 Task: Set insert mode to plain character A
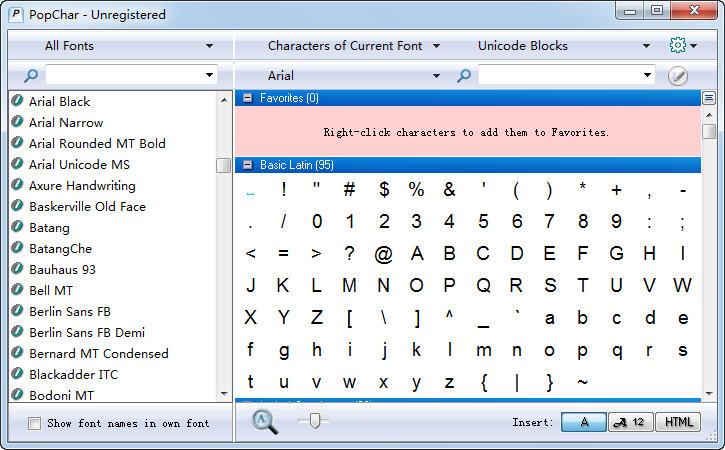(x=584, y=422)
